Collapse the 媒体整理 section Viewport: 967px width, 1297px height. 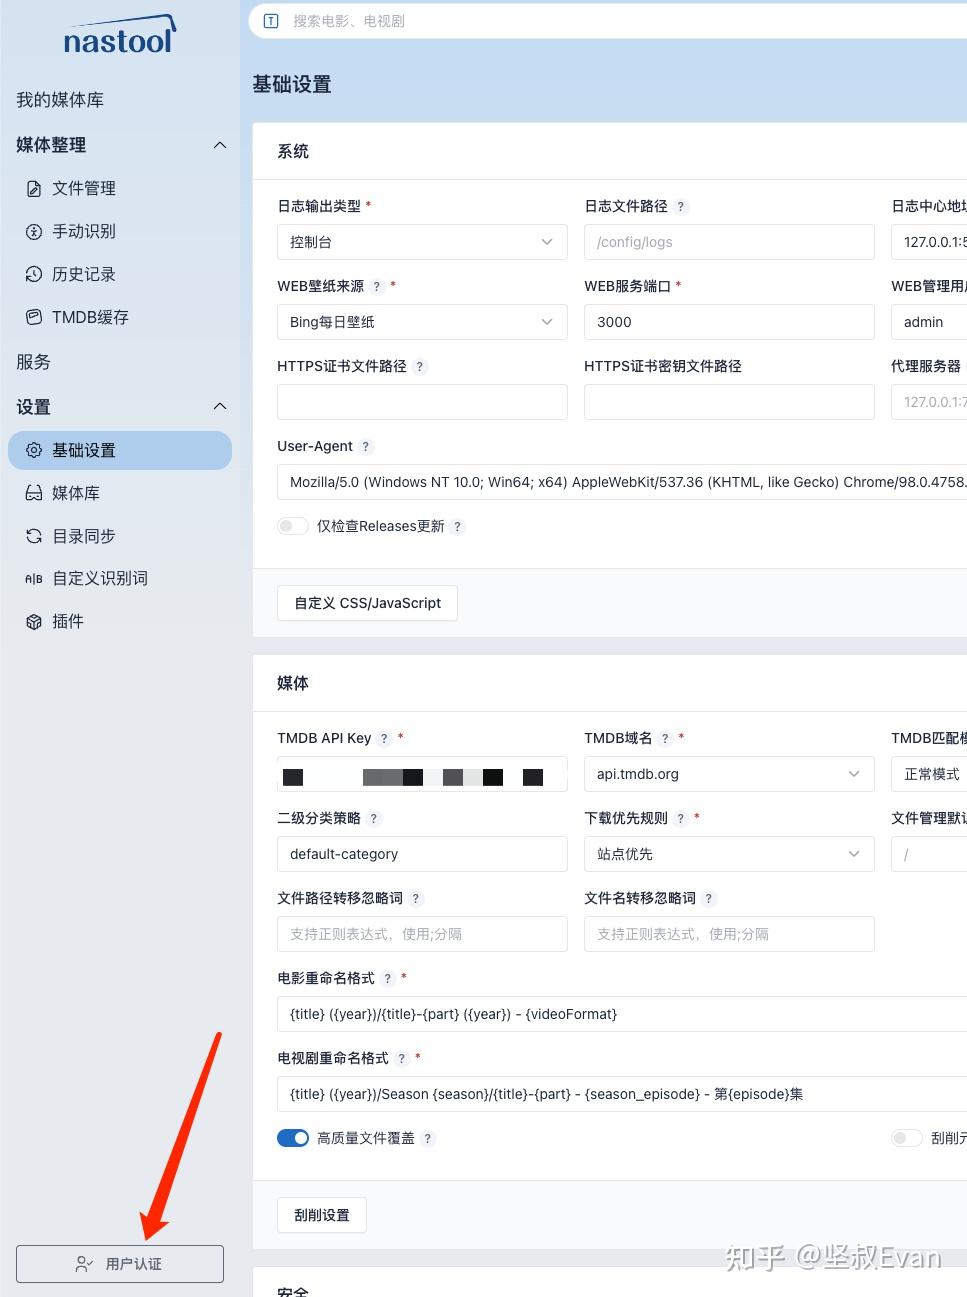(219, 145)
